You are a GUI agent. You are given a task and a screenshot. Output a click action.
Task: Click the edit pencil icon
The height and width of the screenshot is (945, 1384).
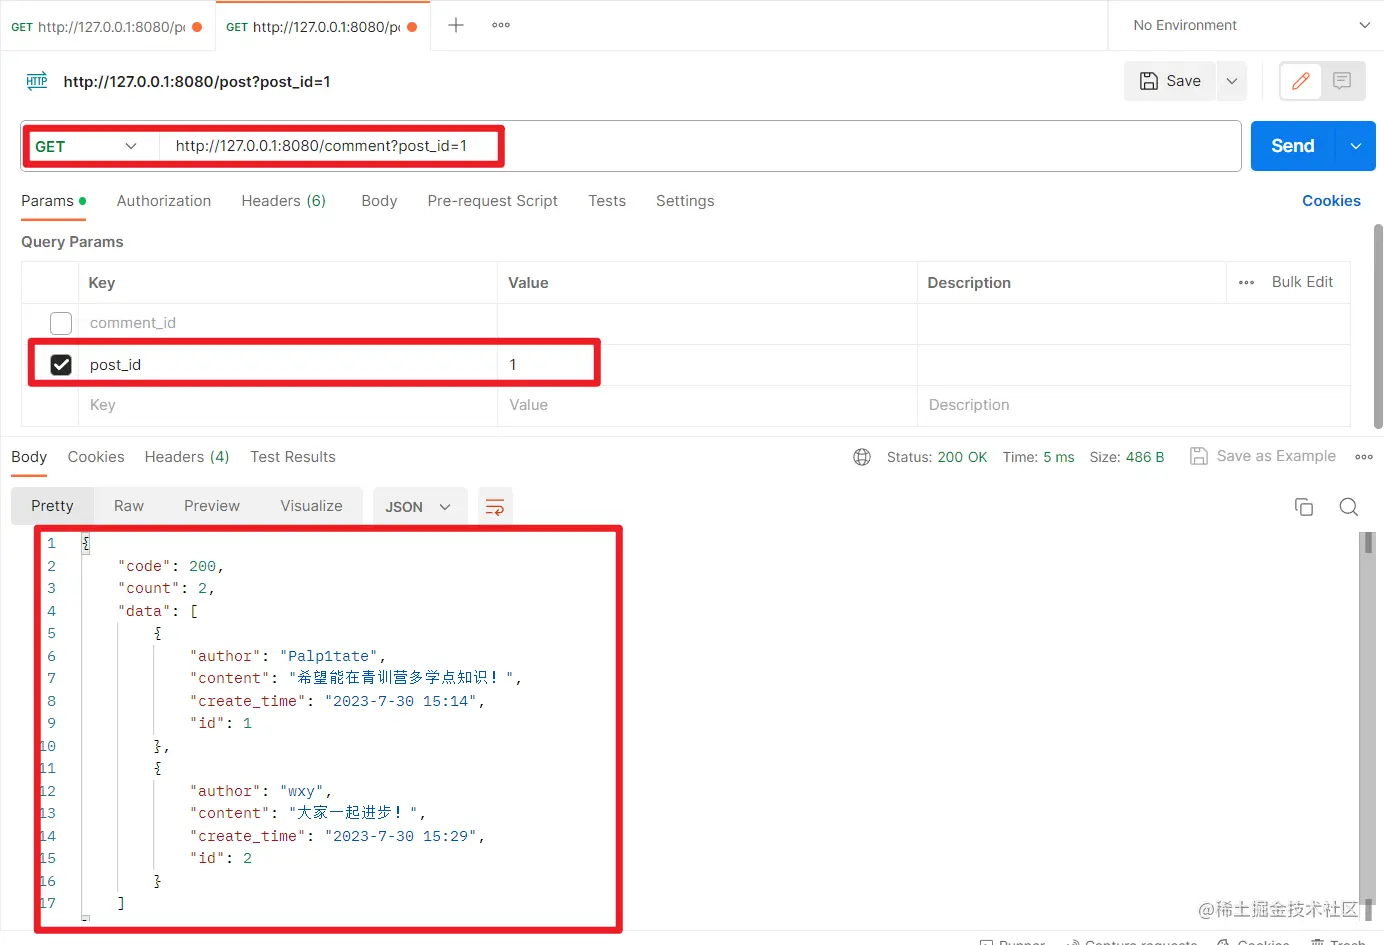click(1301, 81)
